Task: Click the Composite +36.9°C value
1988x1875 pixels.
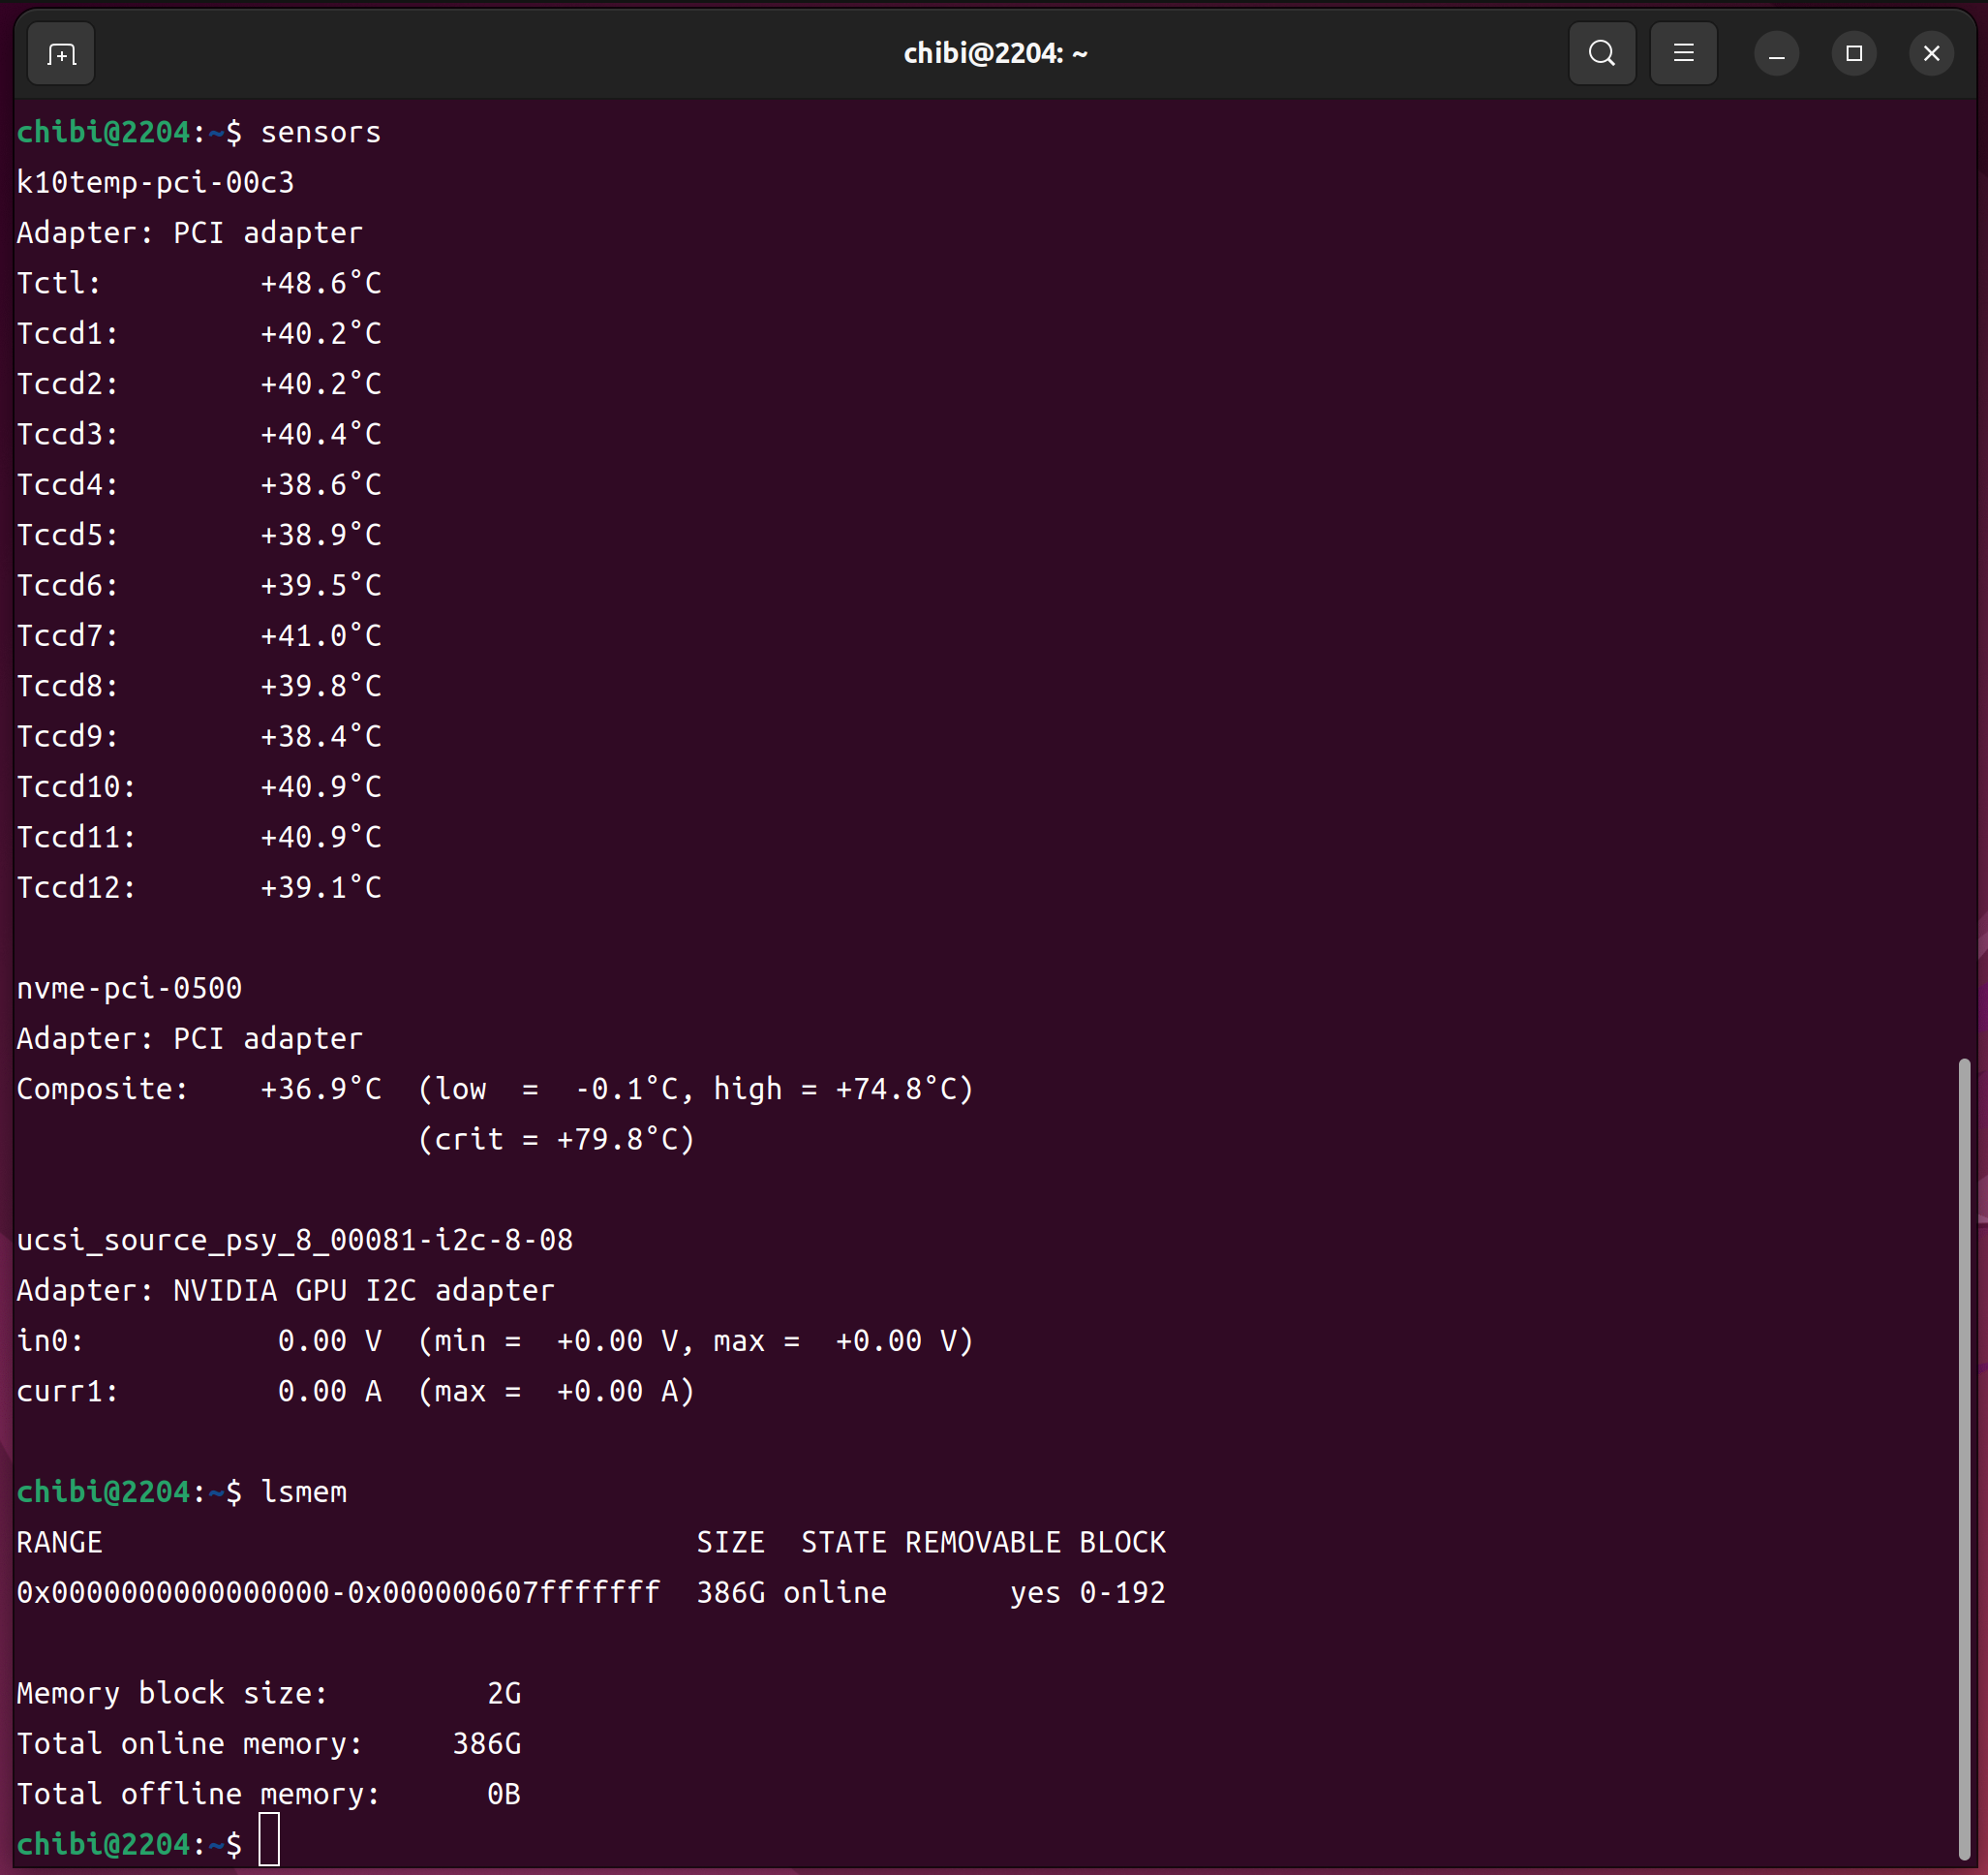Action: [x=320, y=1089]
